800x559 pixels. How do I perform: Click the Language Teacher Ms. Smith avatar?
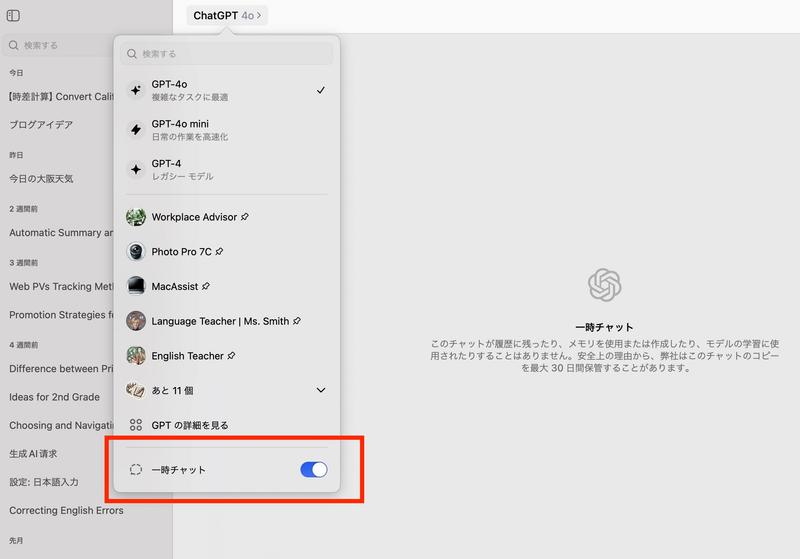tap(136, 321)
